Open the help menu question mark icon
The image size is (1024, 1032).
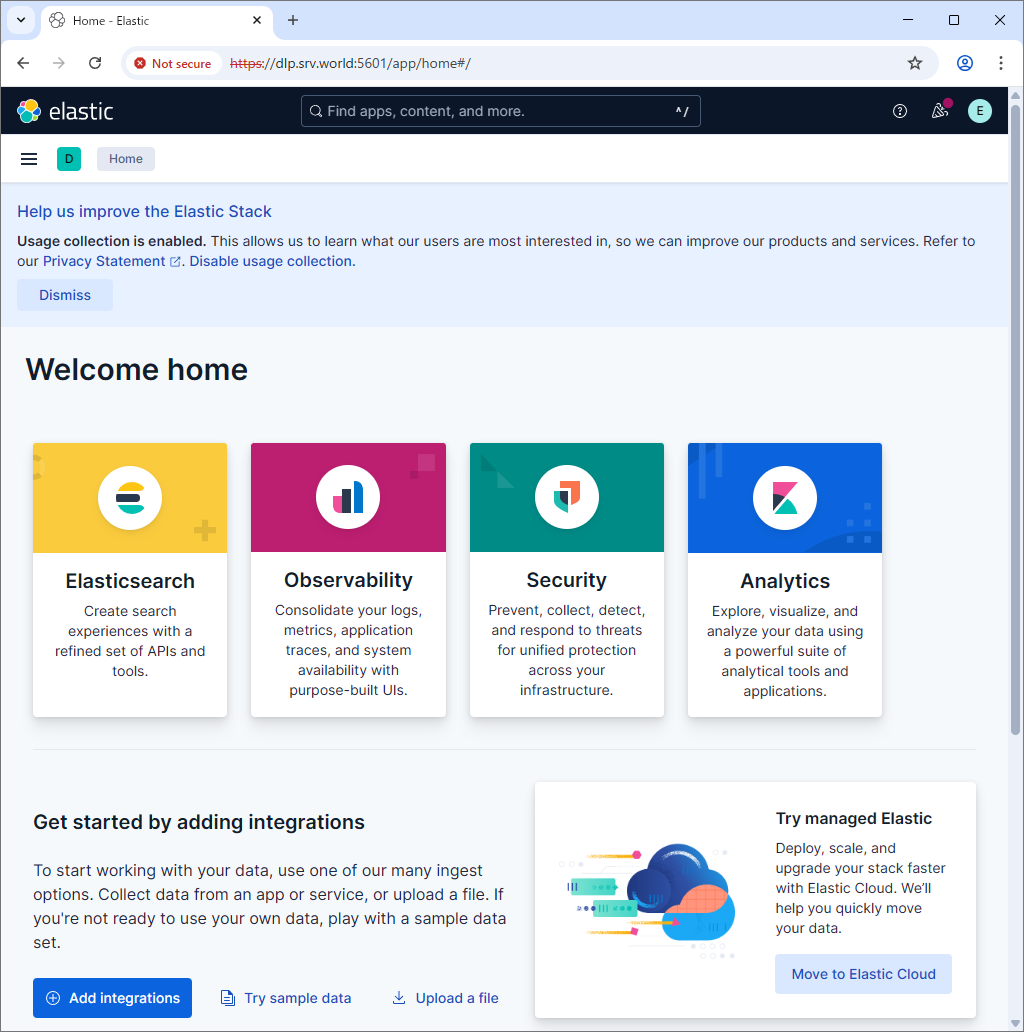click(899, 111)
